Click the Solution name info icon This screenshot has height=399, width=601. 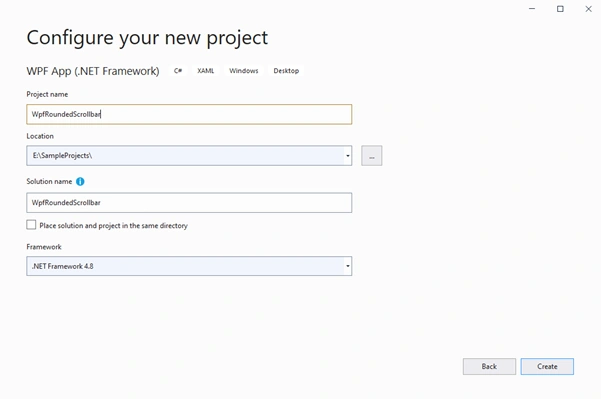[80, 182]
